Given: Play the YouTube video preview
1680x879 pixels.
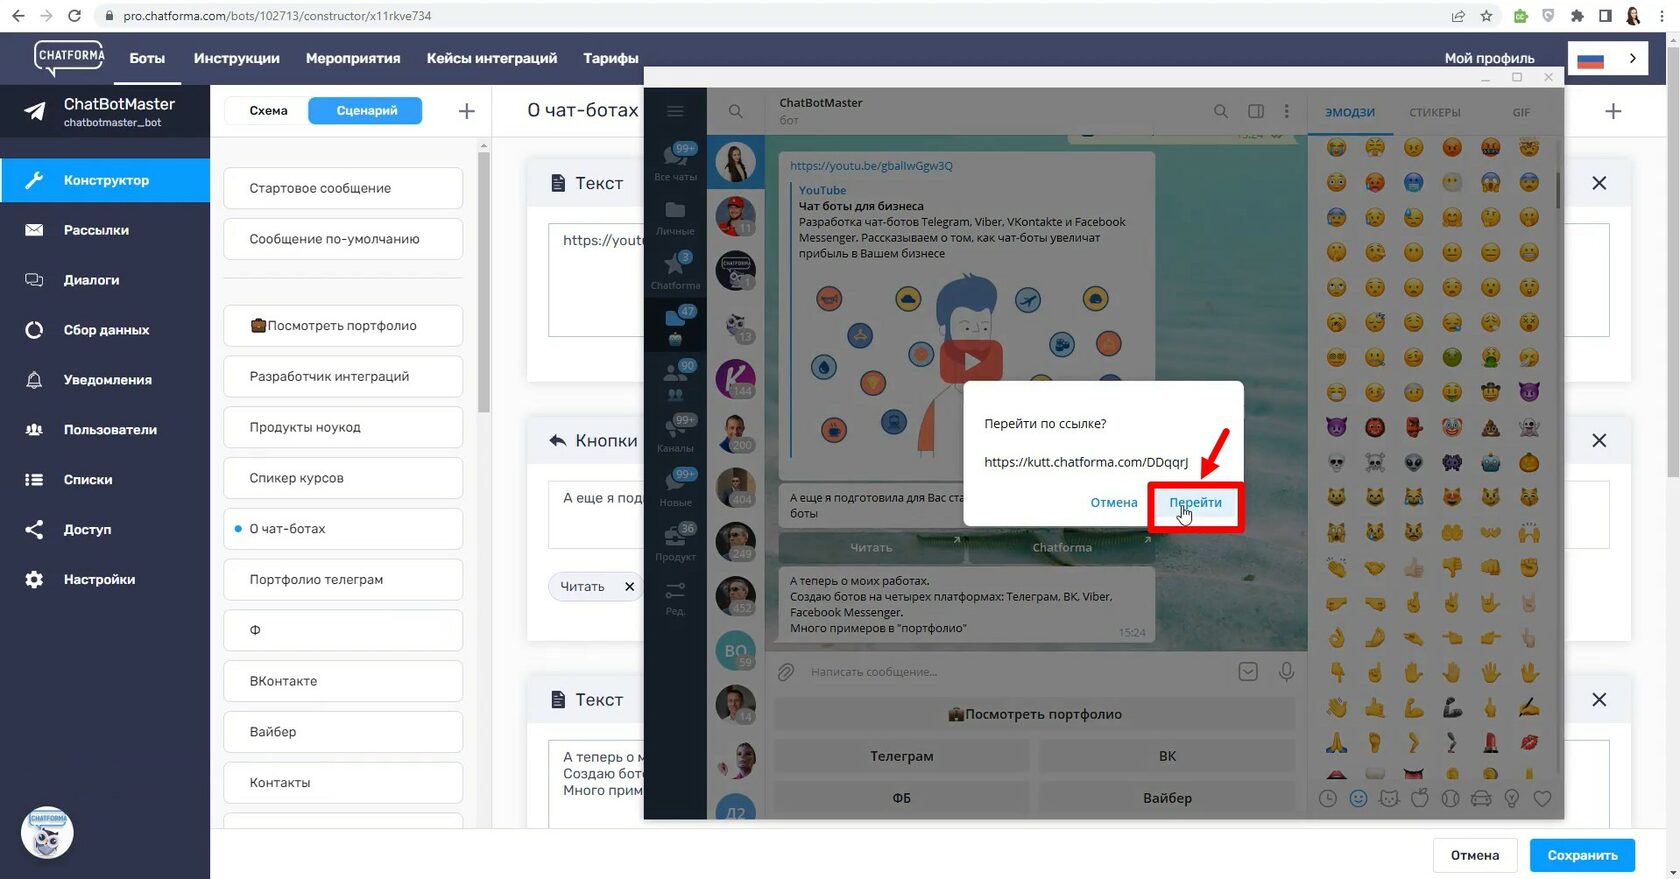Looking at the screenshot, I should 971,361.
